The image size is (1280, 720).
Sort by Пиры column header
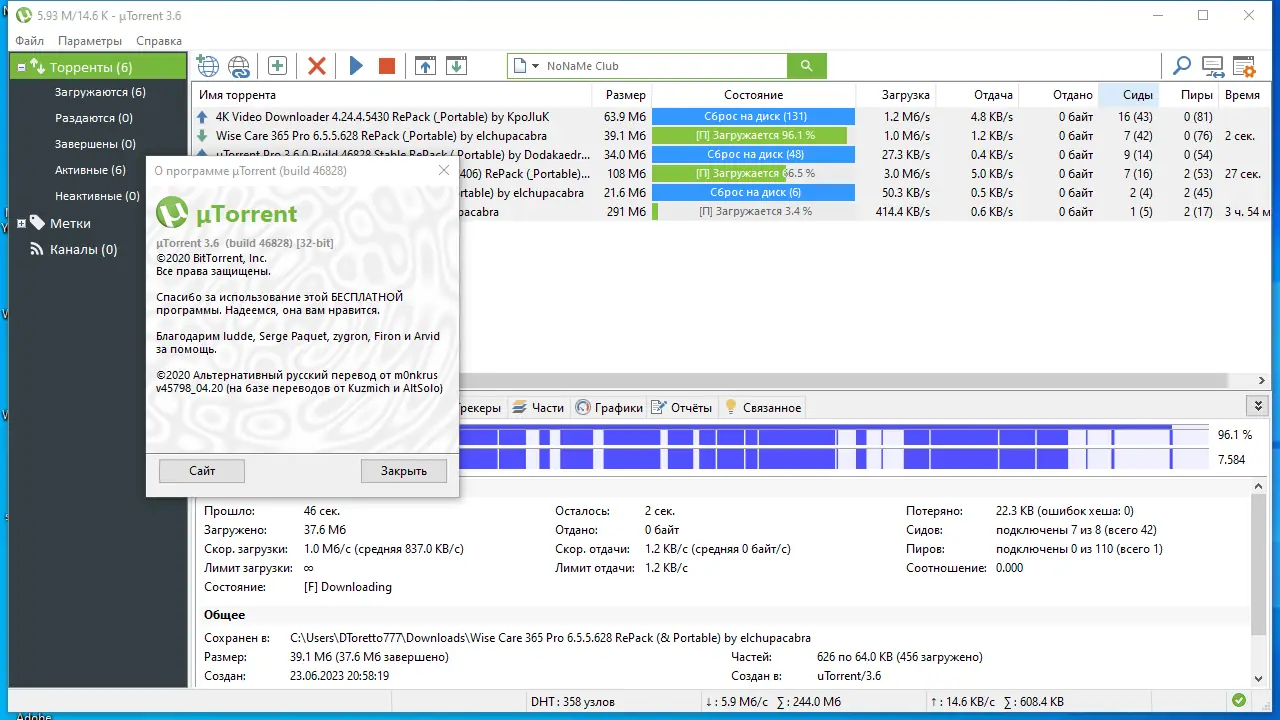click(x=1188, y=95)
